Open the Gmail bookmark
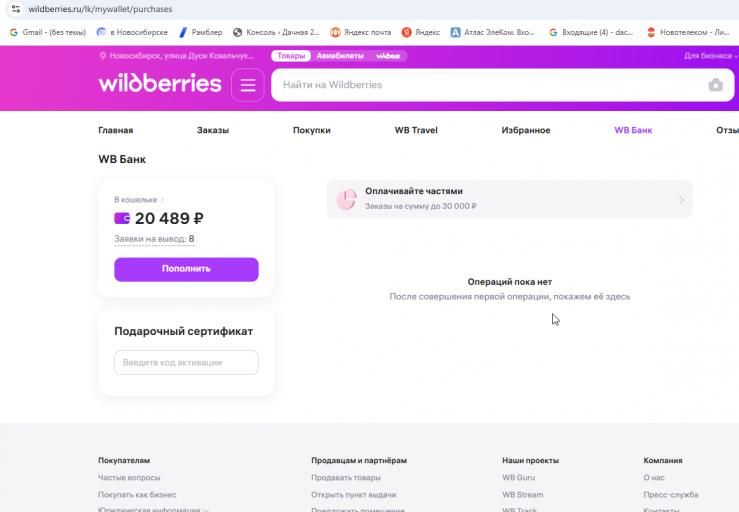Screen dimensions: 739x512 point(48,32)
